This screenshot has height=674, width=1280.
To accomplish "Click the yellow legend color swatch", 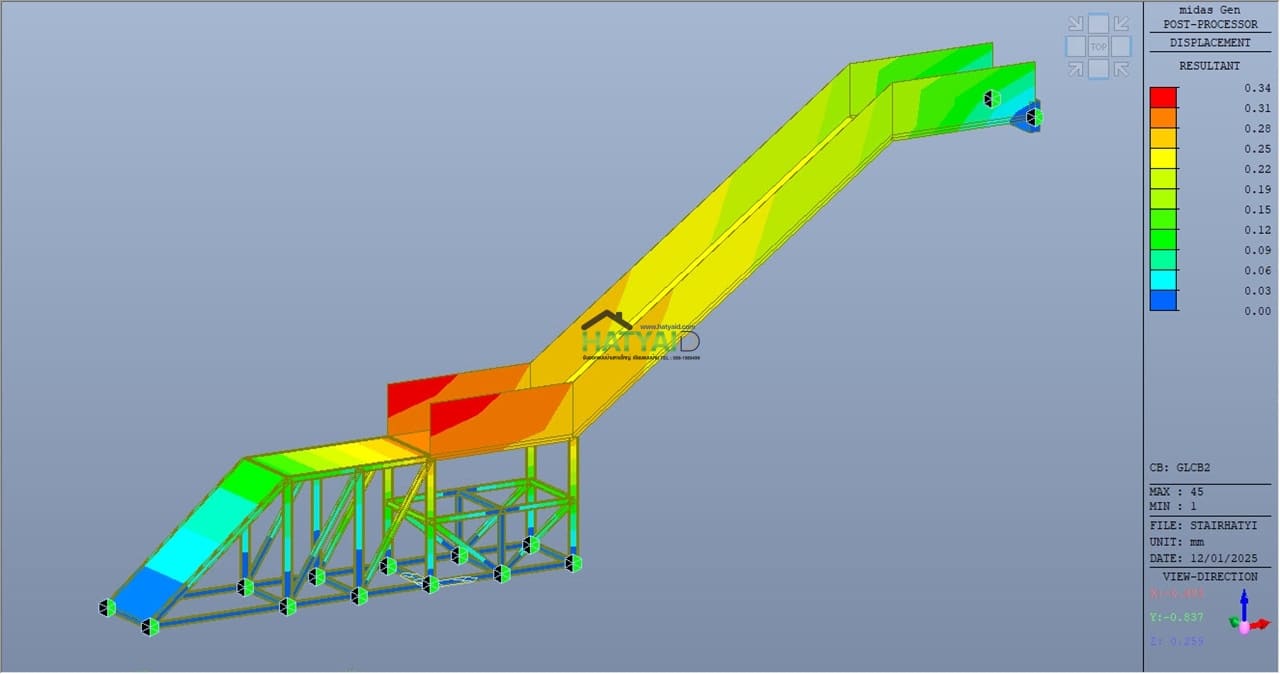I will click(1163, 158).
